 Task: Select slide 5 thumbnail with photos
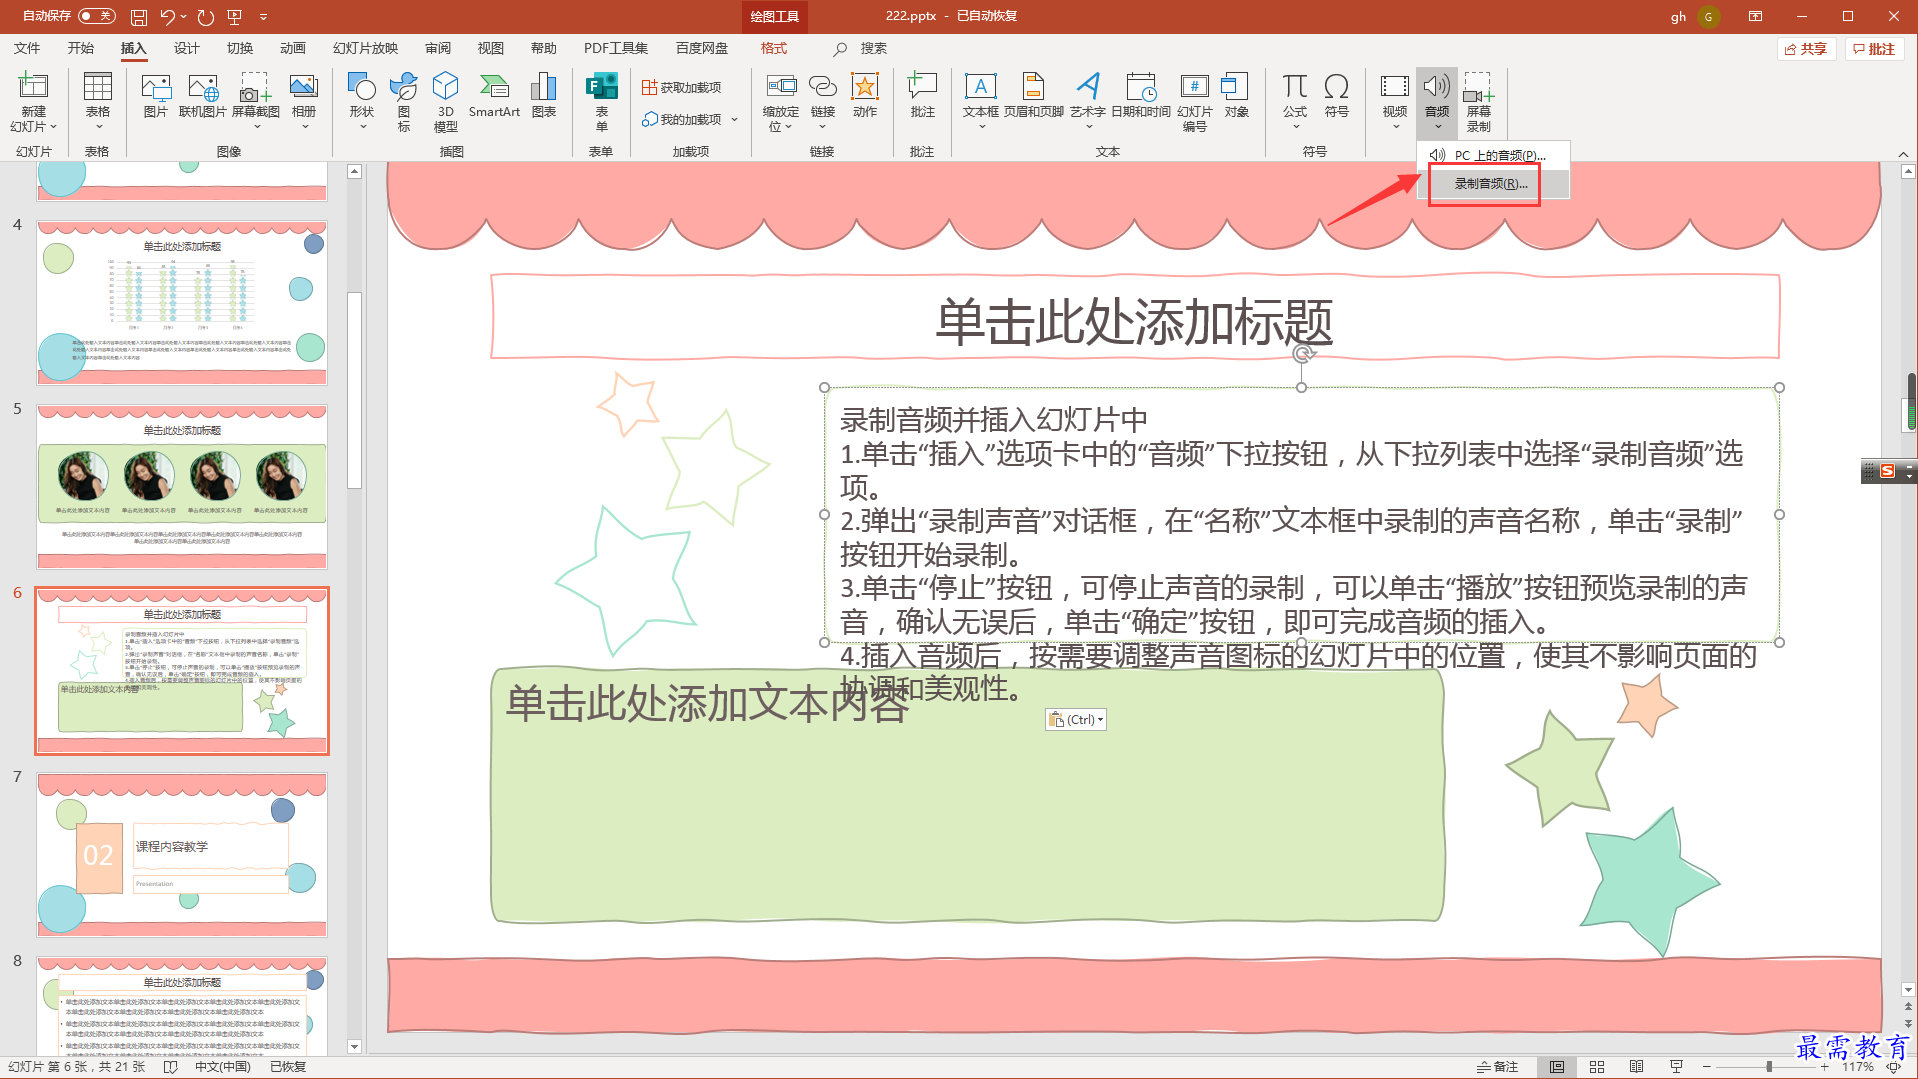[182, 487]
